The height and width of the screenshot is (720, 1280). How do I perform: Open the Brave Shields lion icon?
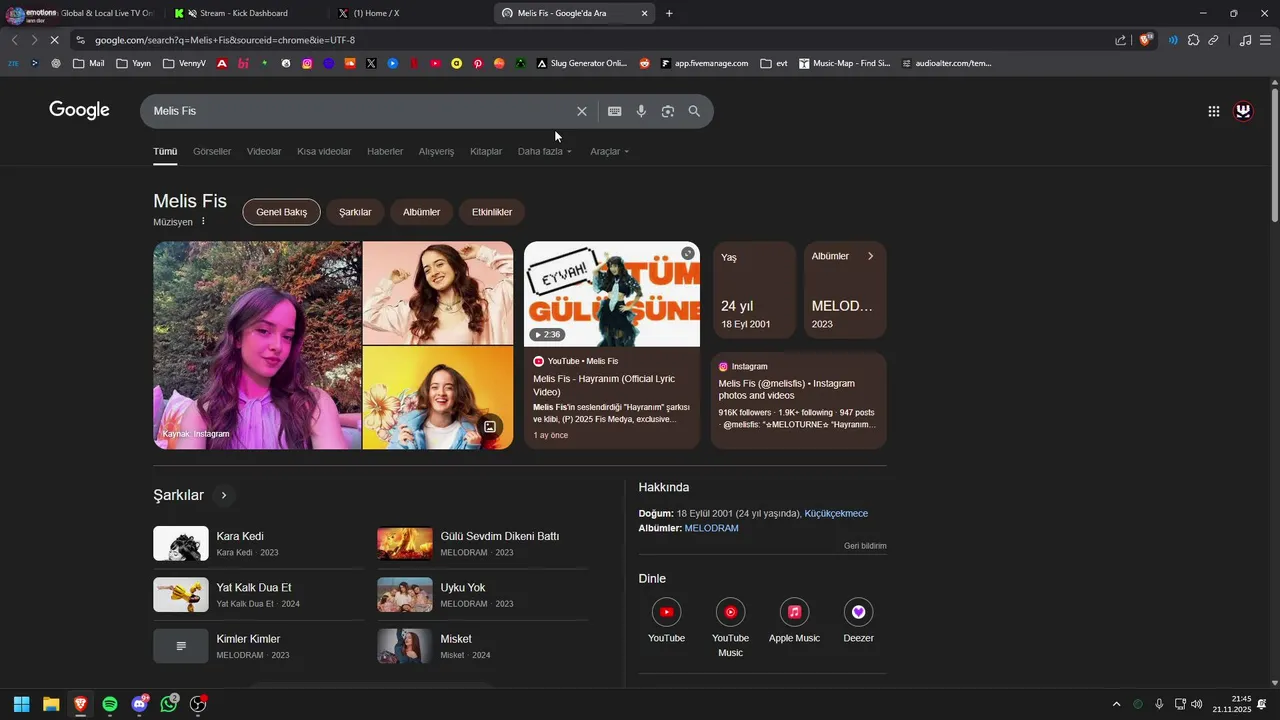1147,40
